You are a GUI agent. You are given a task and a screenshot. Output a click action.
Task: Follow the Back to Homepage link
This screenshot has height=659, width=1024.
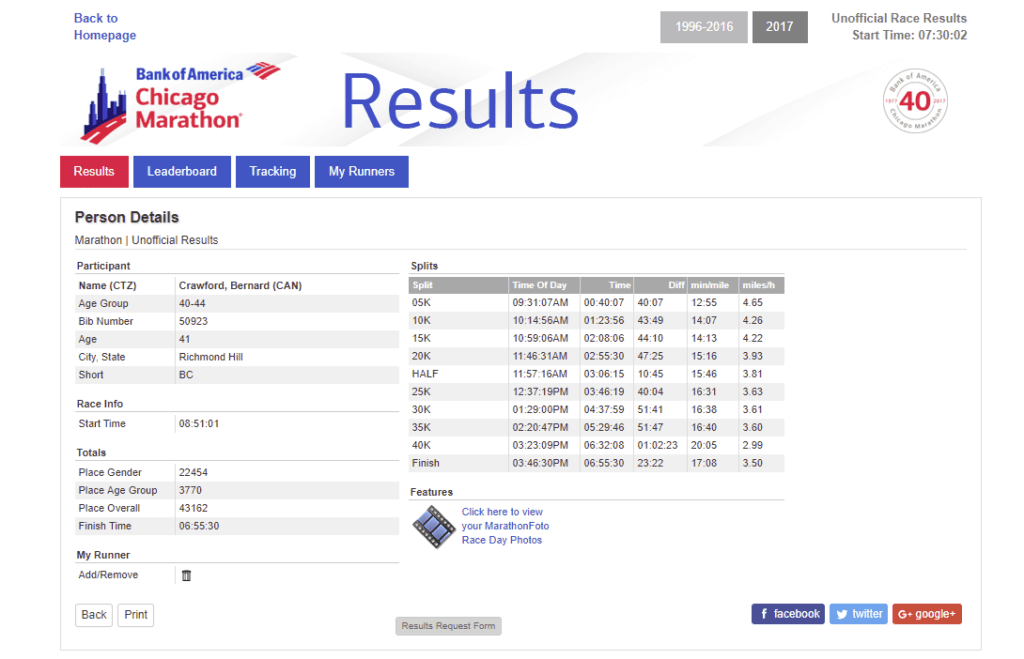[x=104, y=27]
